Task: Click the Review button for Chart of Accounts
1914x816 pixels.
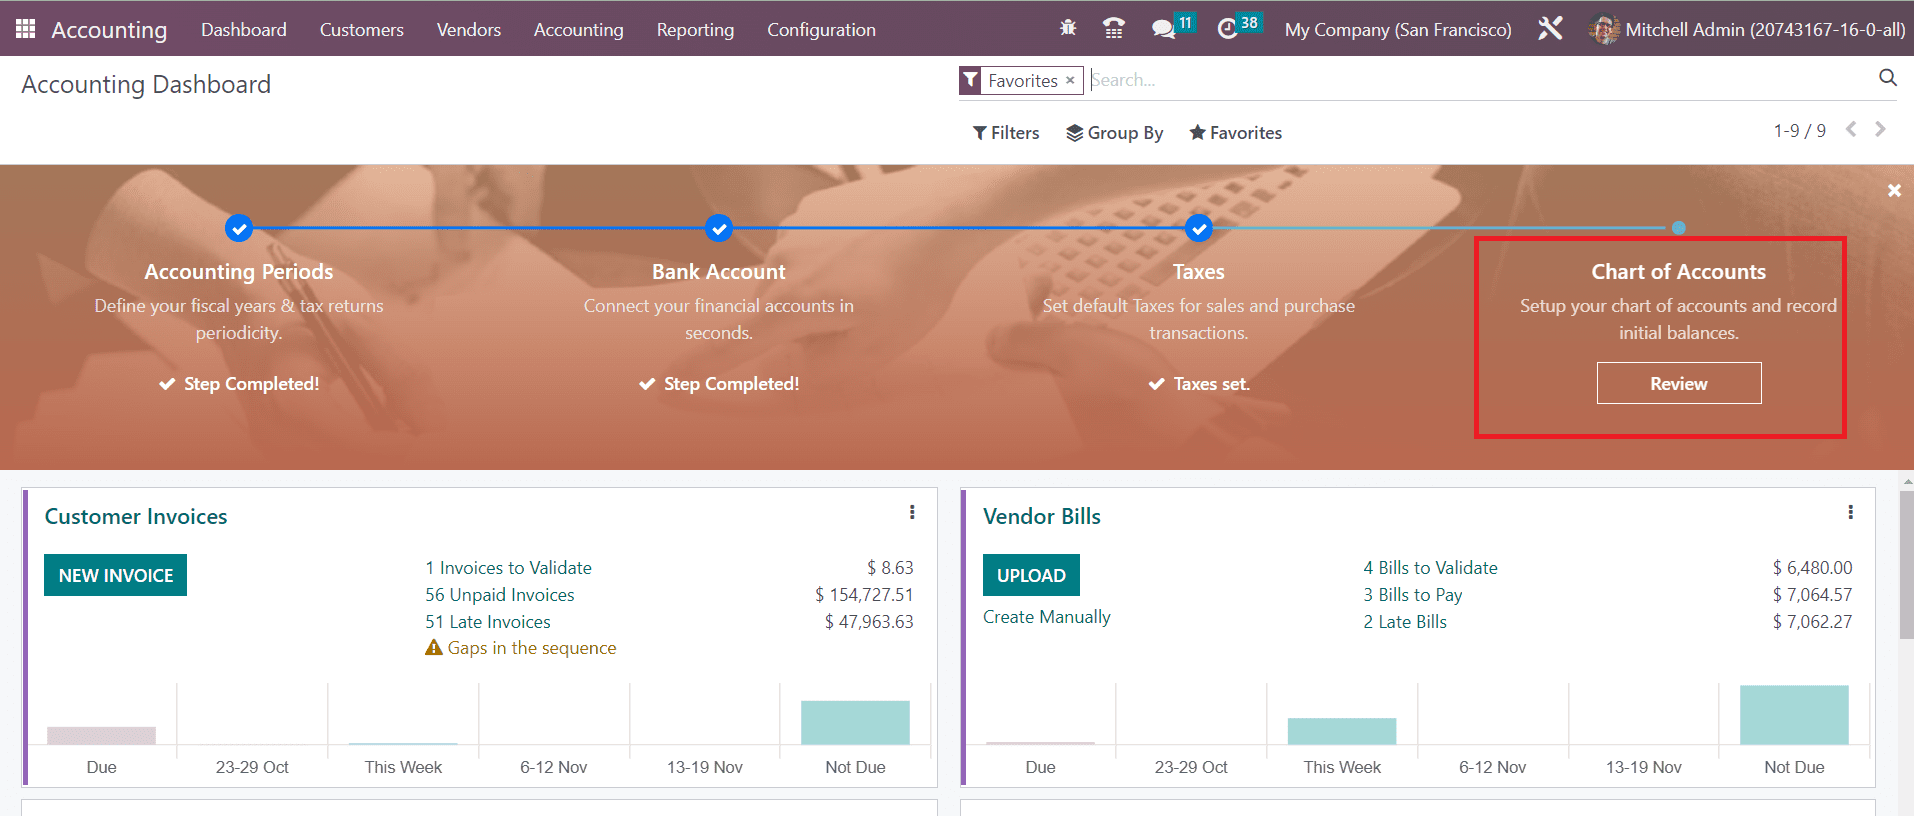Action: pyautogui.click(x=1679, y=383)
